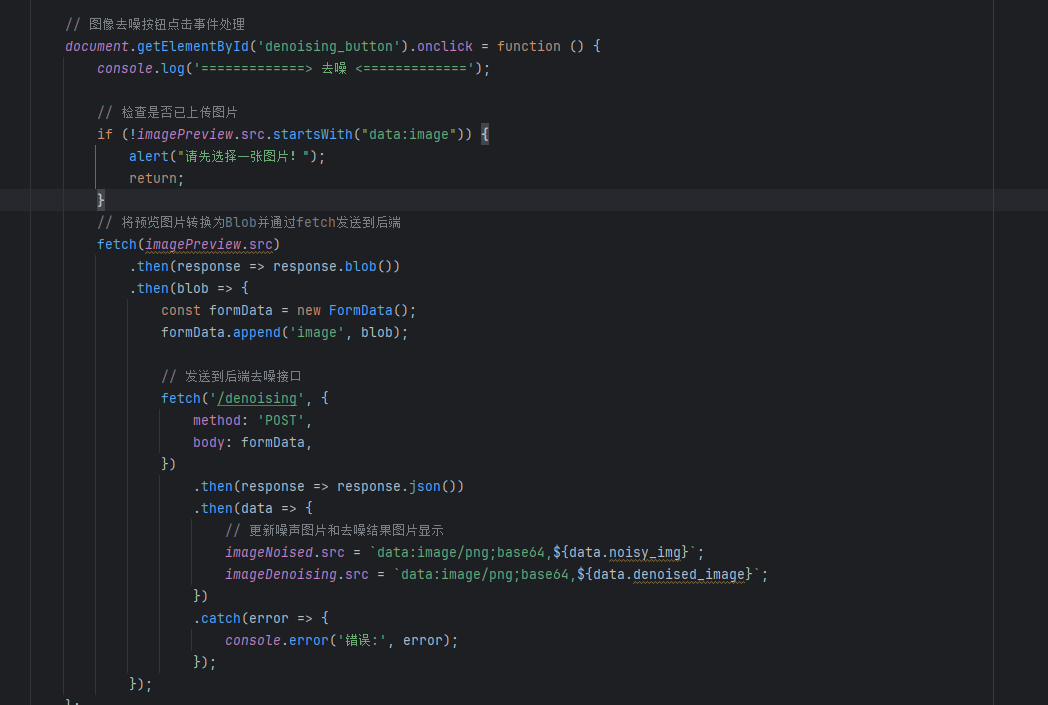Click the method property key

click(x=217, y=420)
